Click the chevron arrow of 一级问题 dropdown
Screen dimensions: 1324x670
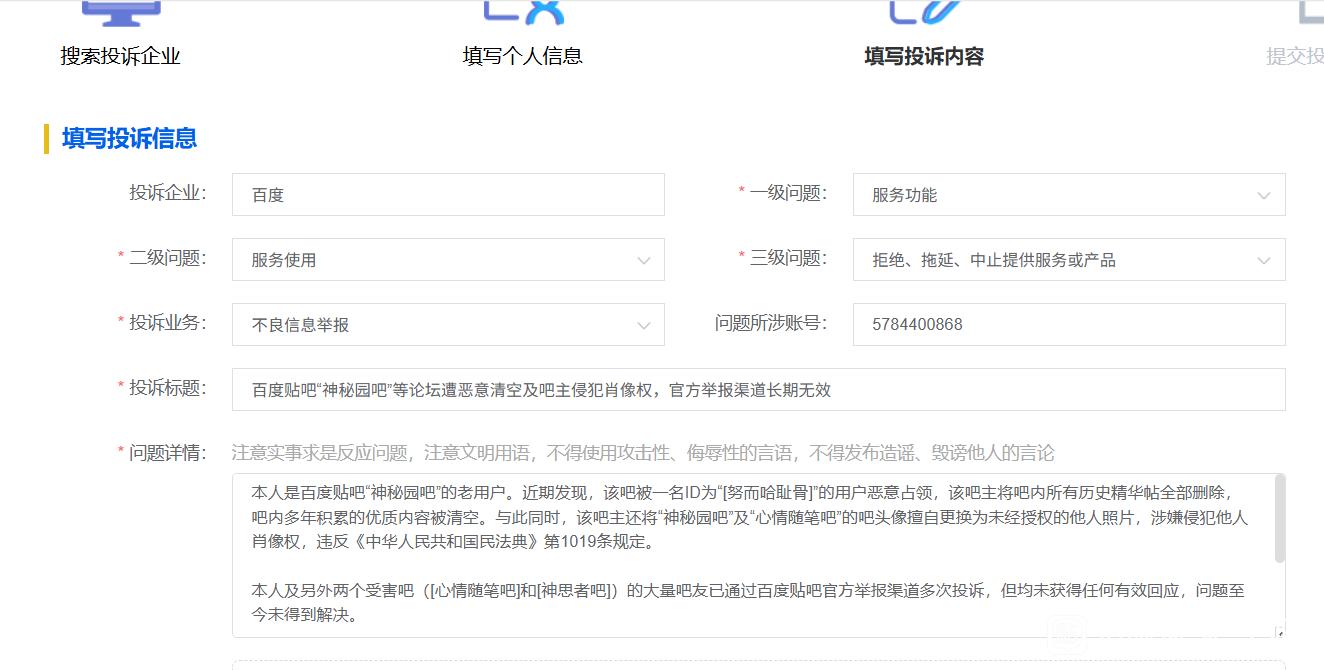(x=1264, y=196)
